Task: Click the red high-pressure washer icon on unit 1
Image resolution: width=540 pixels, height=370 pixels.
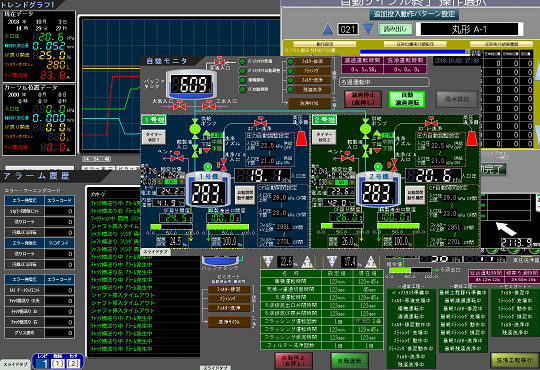Action: (x=301, y=138)
